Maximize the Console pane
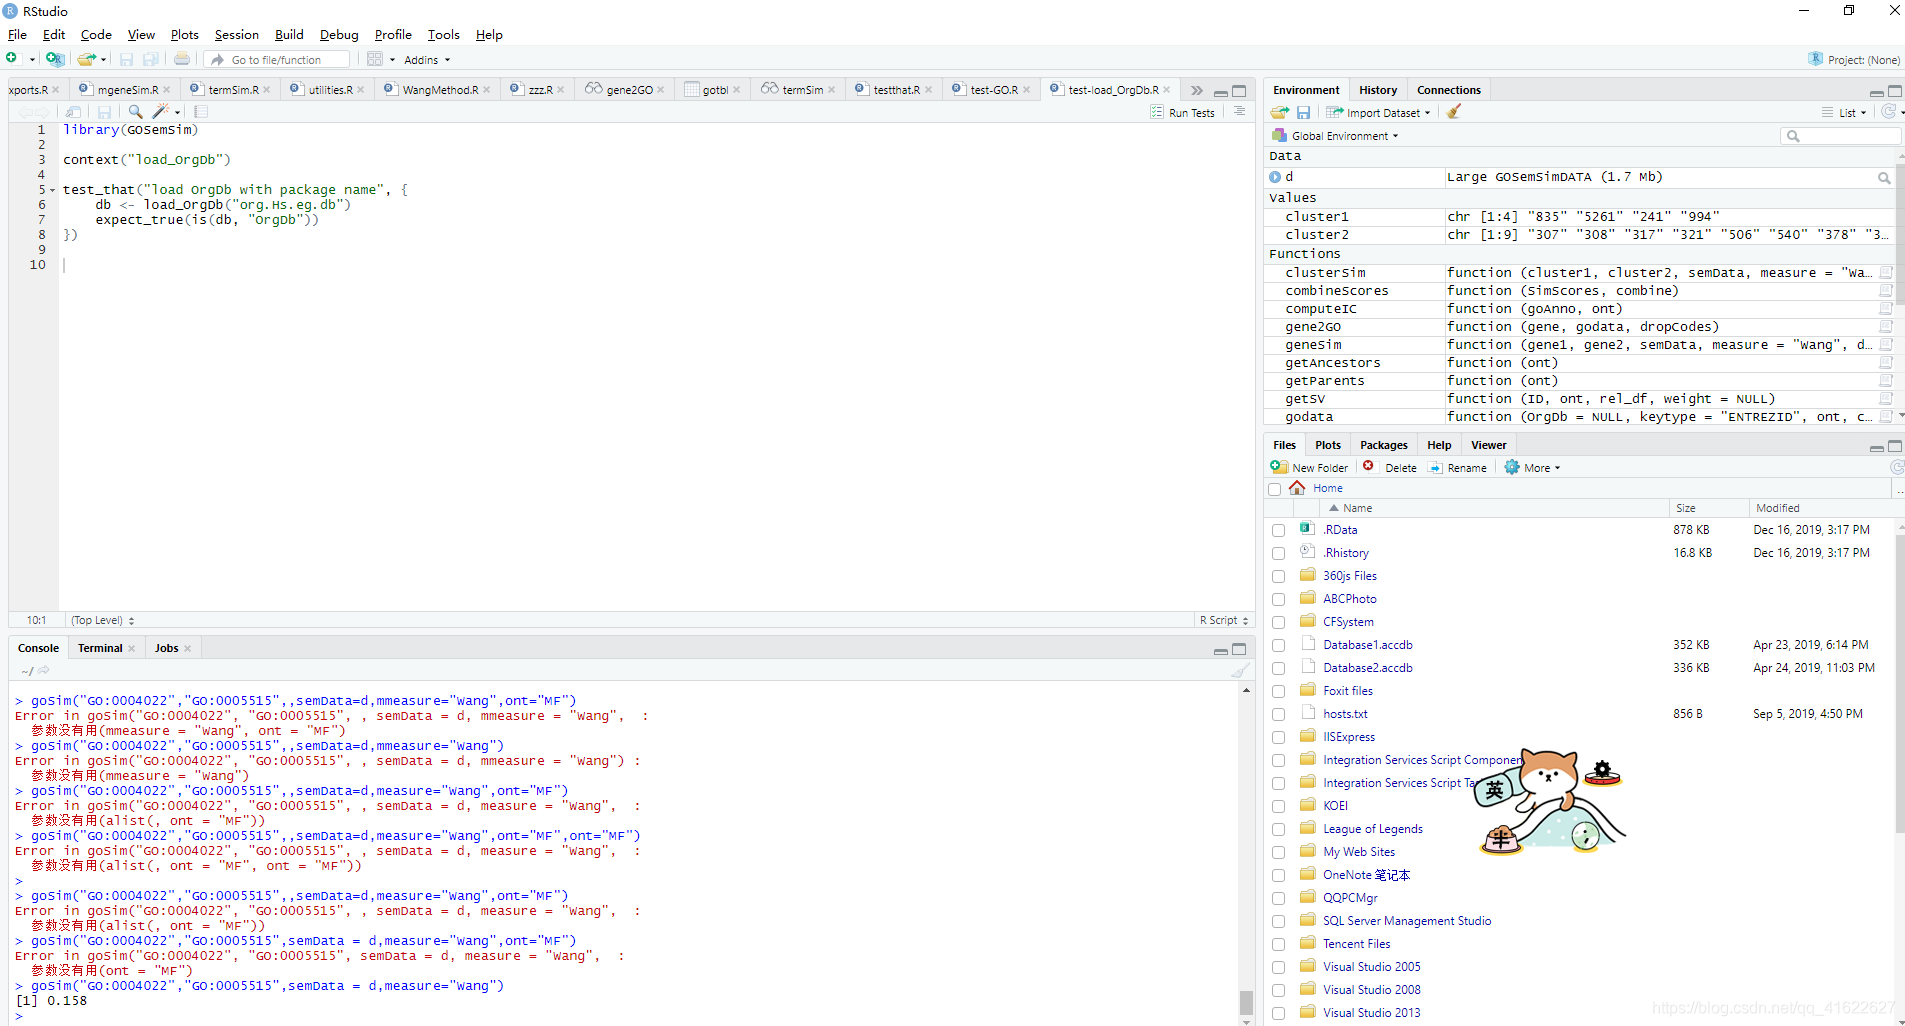 pyautogui.click(x=1239, y=649)
